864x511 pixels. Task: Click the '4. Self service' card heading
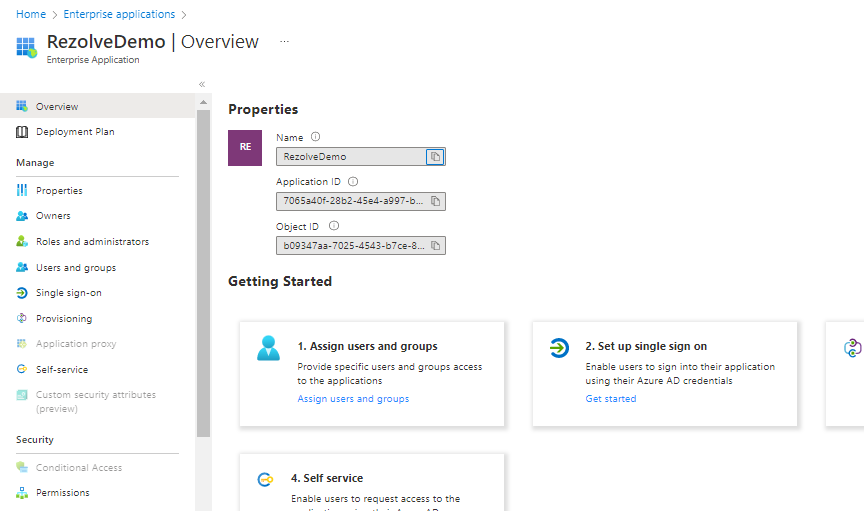pos(327,478)
